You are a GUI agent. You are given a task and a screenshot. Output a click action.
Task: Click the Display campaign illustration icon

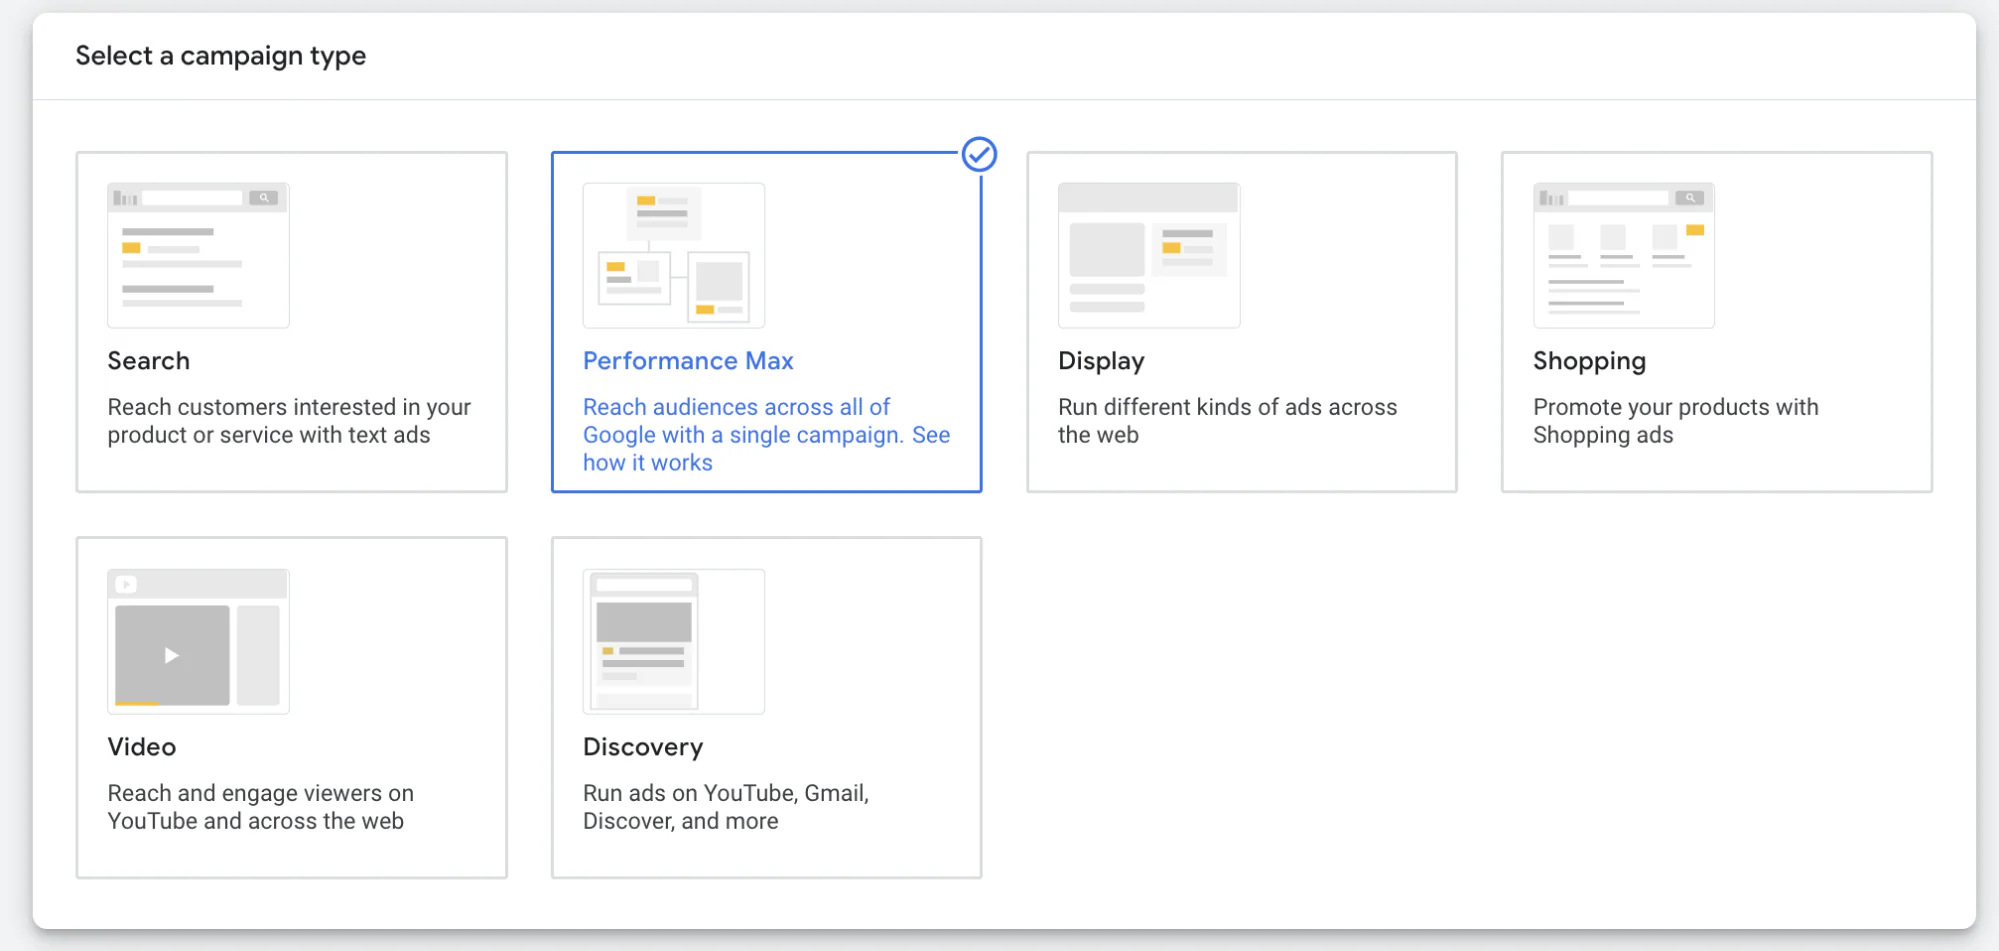1149,255
